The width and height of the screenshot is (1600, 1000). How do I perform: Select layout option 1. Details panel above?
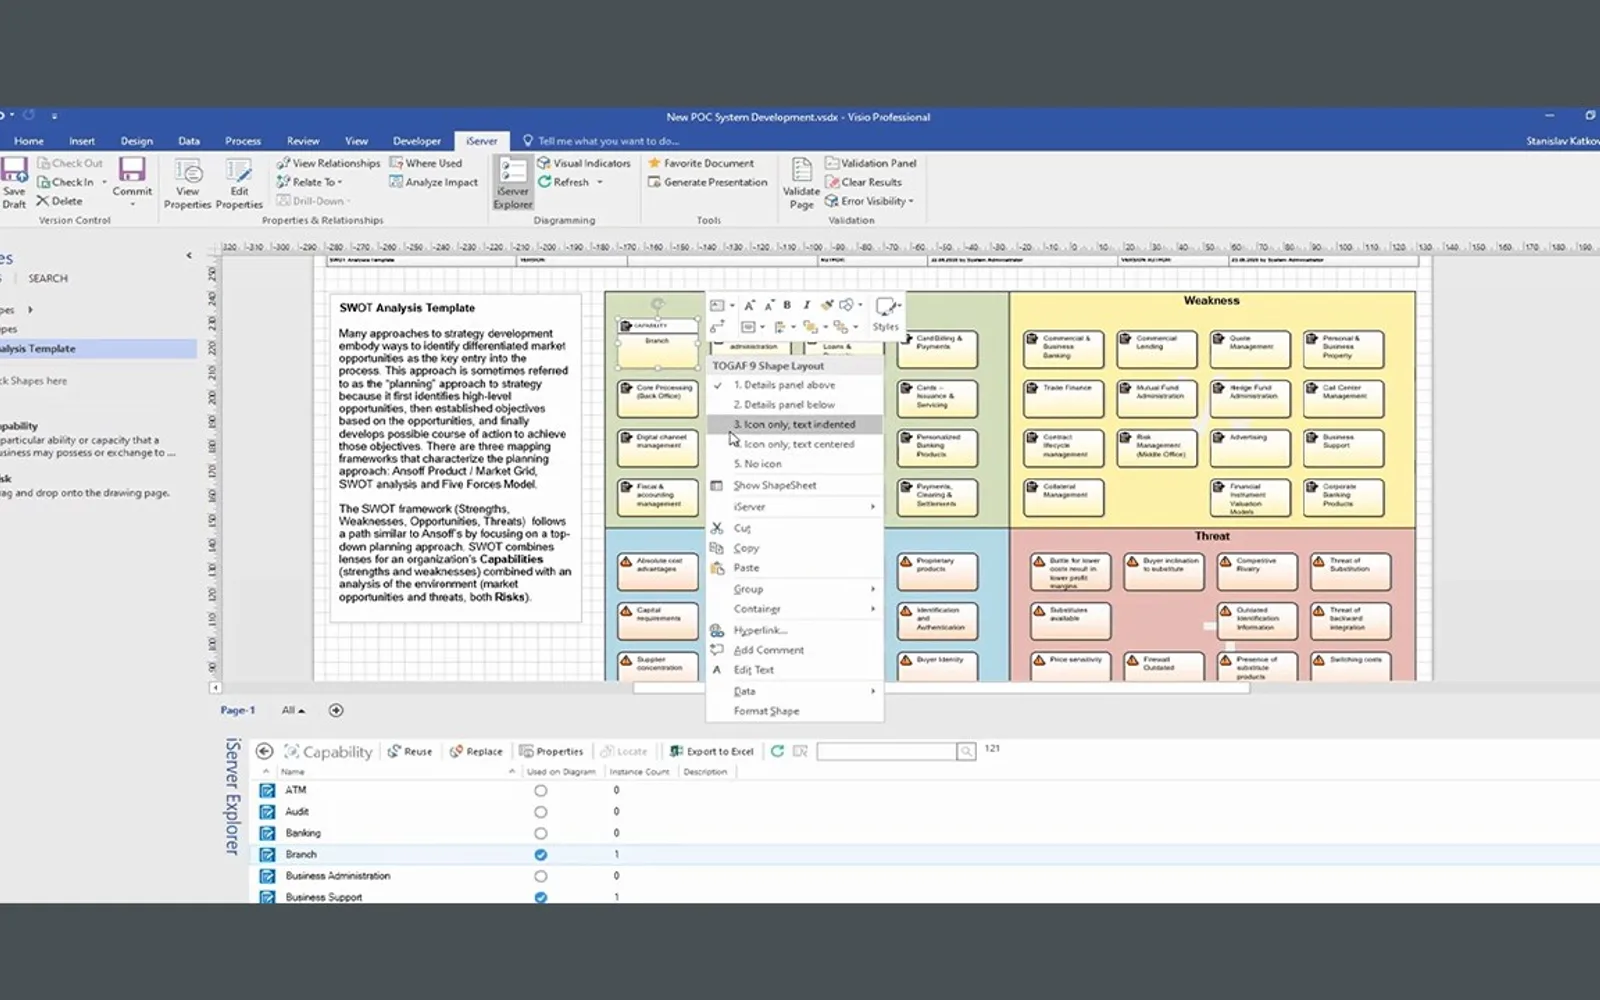pyautogui.click(x=795, y=385)
